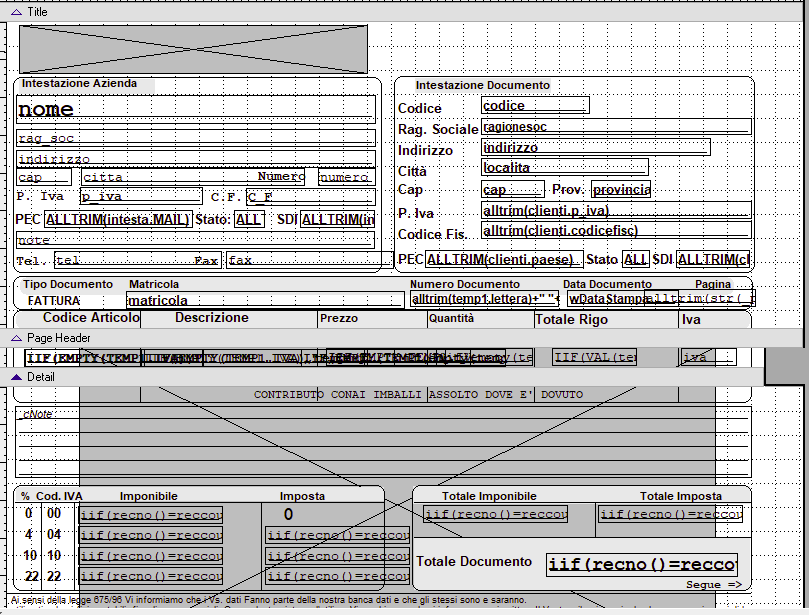Click the 'Intestazione Azienda' label
The image size is (809, 615).
(79, 83)
